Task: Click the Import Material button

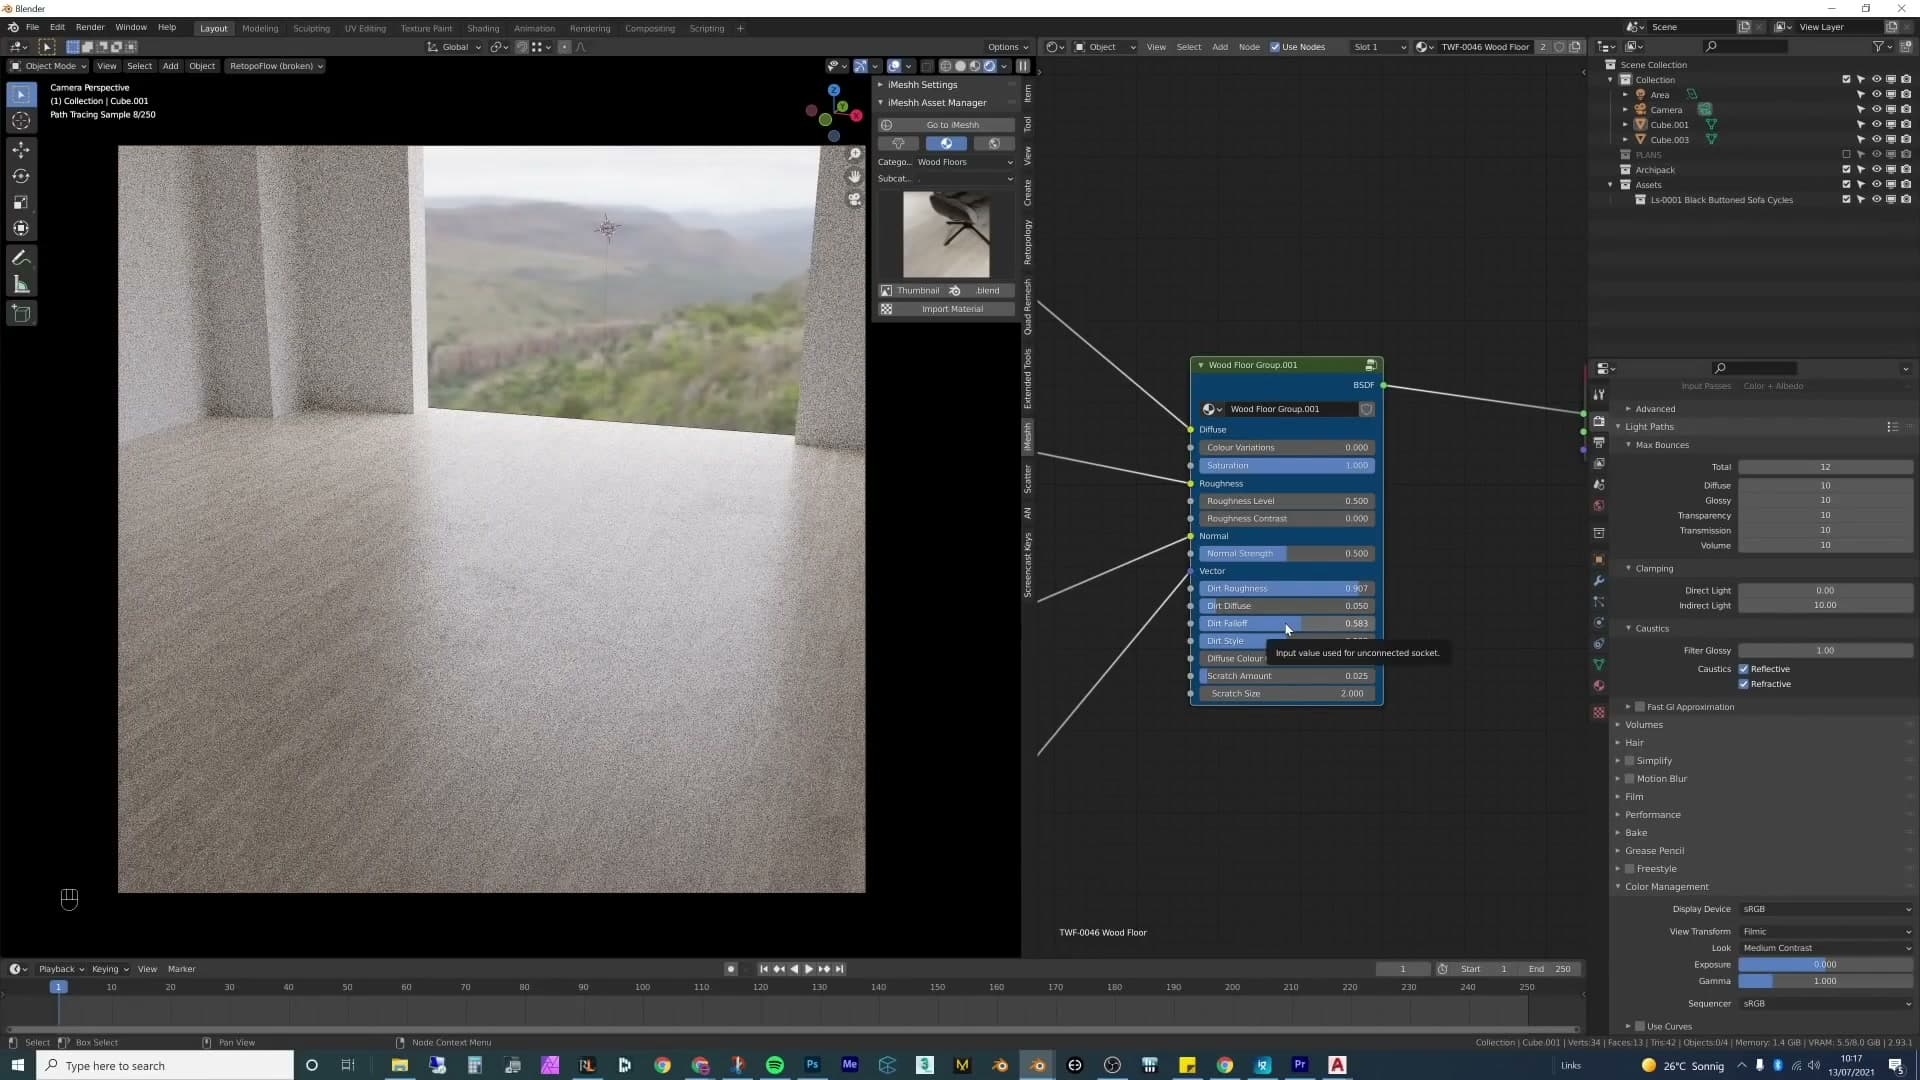Action: pos(945,309)
